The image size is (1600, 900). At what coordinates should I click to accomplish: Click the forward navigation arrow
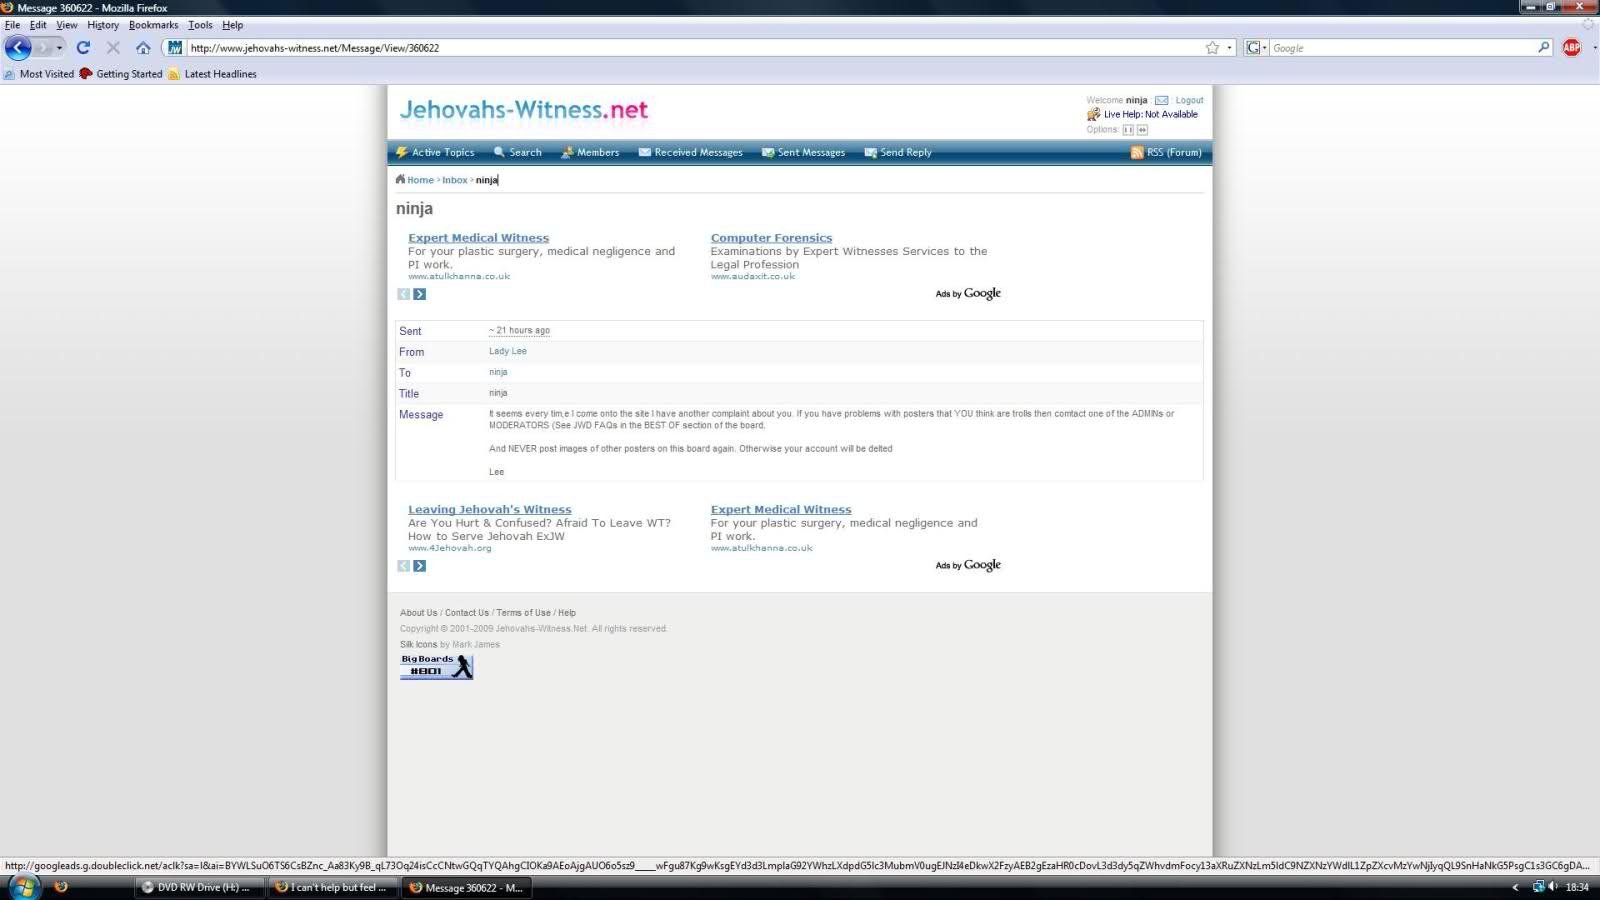tap(43, 47)
